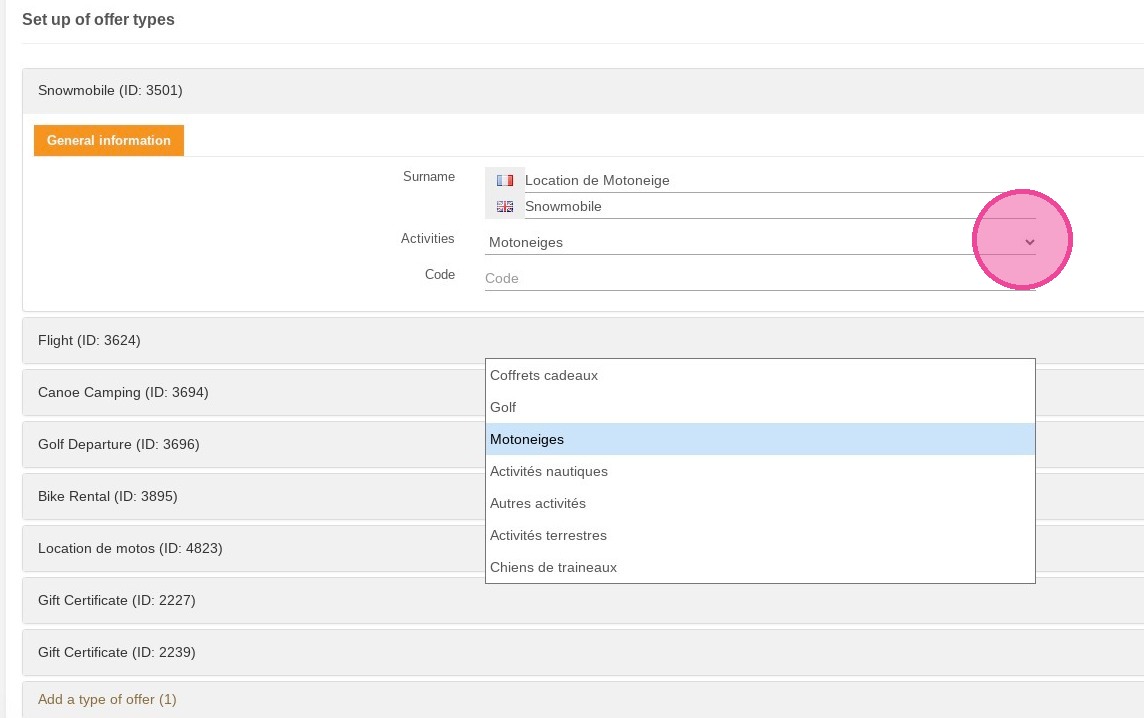Viewport: 1144px width, 718px height.
Task: Click the Set up of offer types heading
Action: pyautogui.click(x=98, y=20)
